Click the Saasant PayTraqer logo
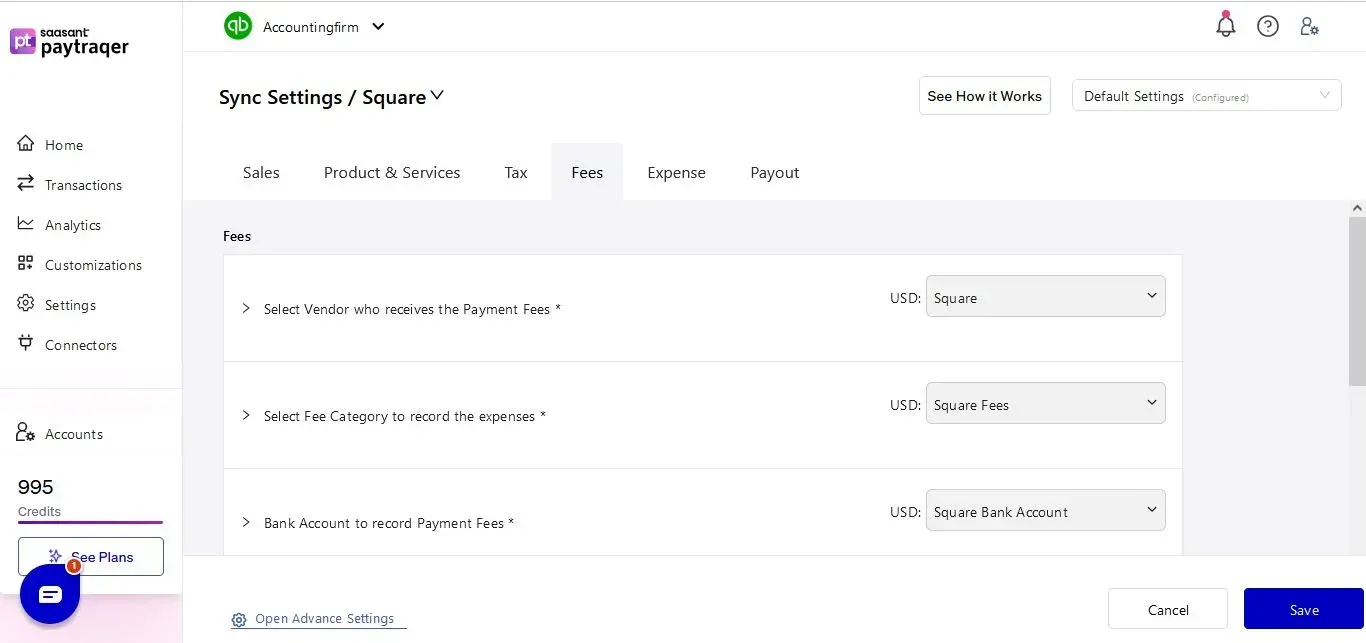 [69, 42]
